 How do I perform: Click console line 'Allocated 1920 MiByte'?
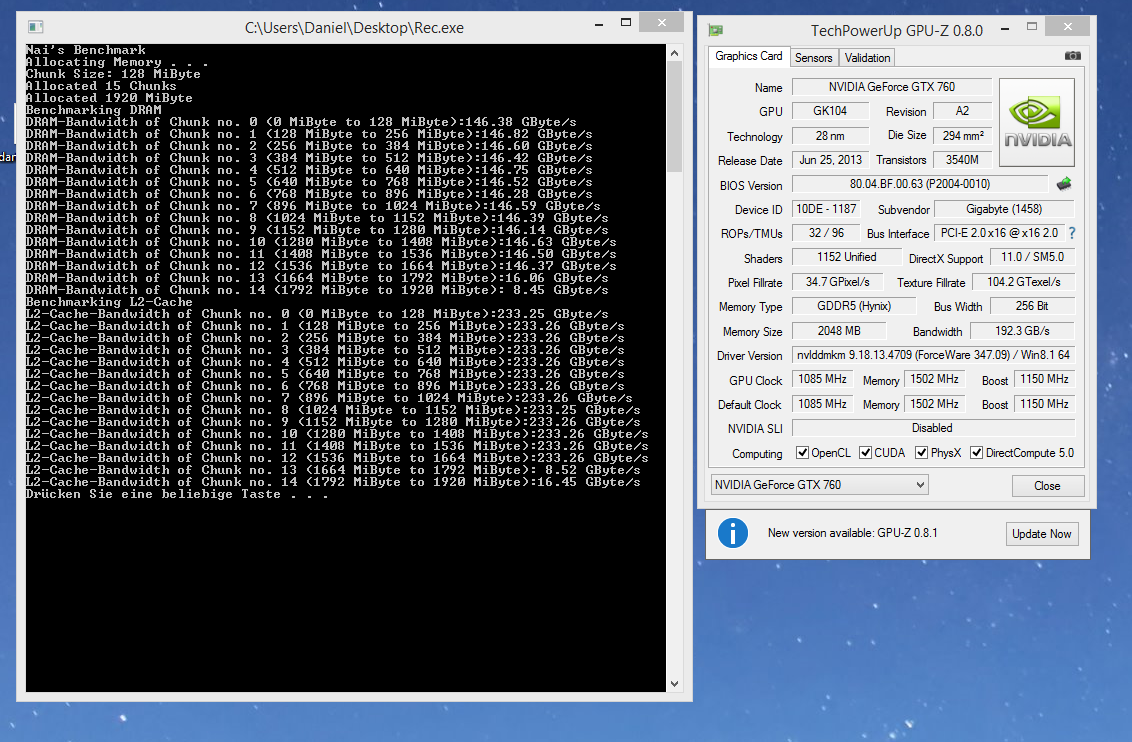click(x=109, y=98)
